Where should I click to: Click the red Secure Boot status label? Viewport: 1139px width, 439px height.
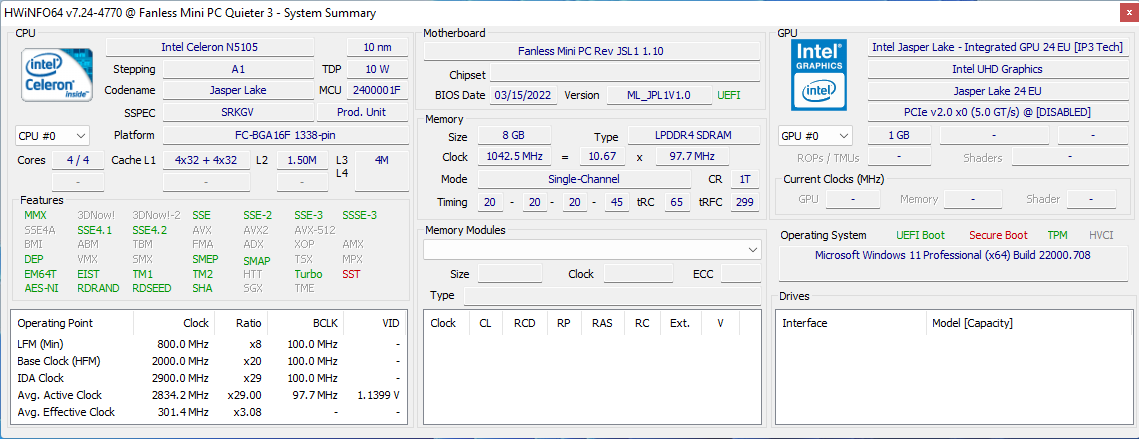(998, 235)
